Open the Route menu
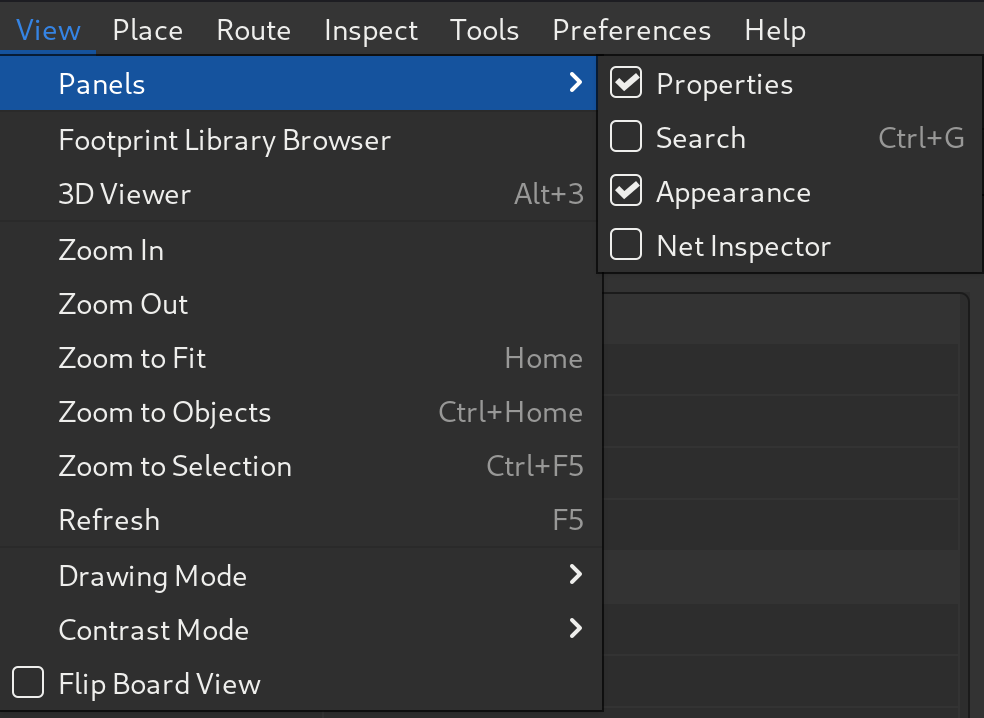Screen dimensions: 984x718 coord(253,30)
